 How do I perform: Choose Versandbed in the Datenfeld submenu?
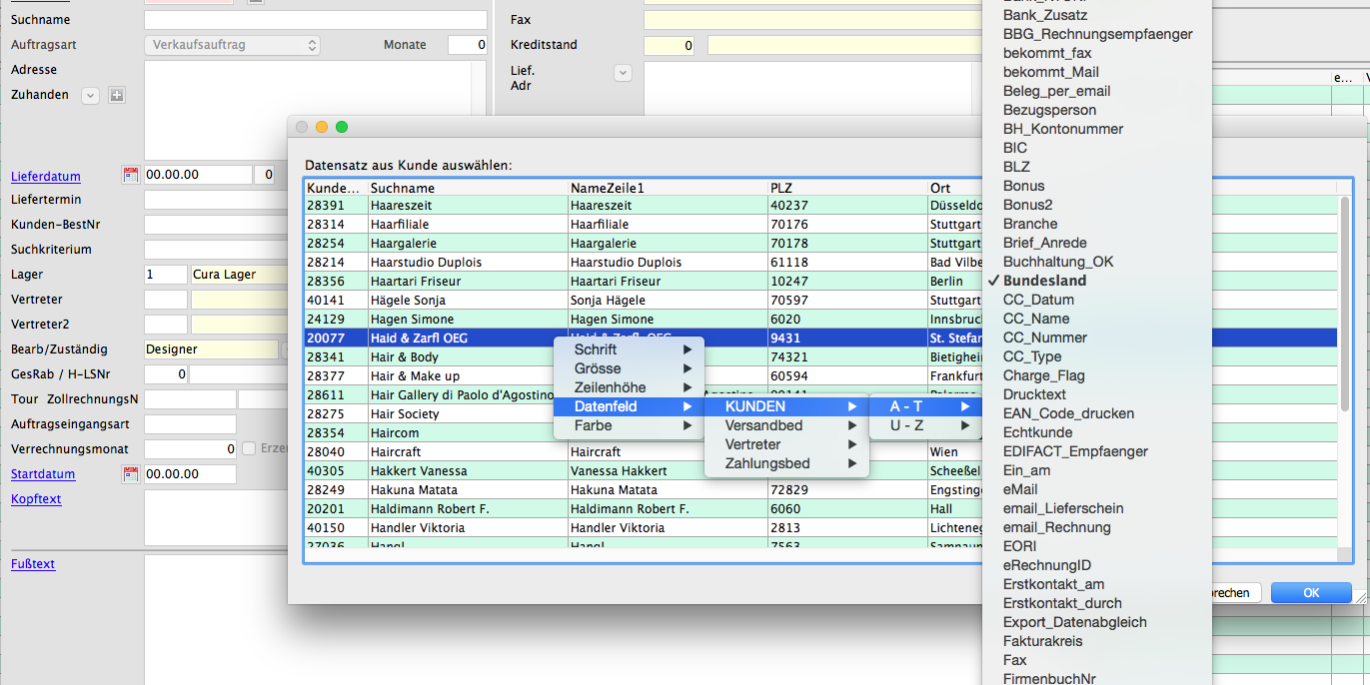pos(787,425)
